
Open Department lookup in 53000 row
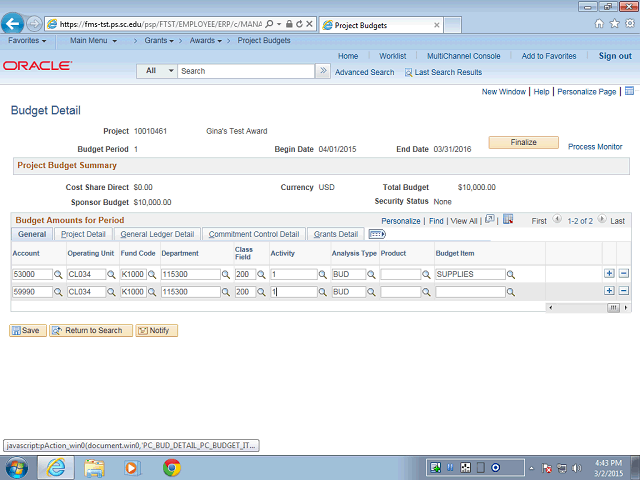tap(225, 275)
